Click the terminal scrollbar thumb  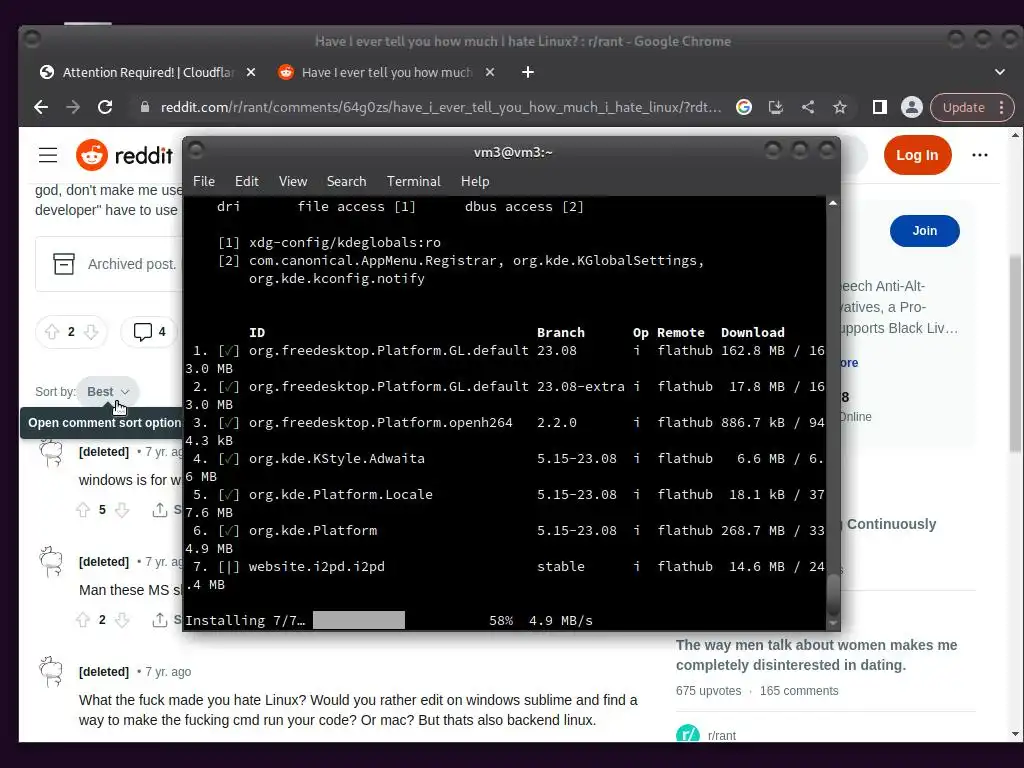click(833, 593)
